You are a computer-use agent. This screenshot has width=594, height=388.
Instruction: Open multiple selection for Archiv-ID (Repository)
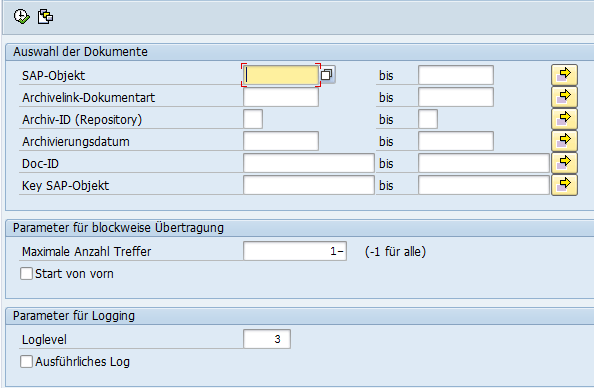coord(564,119)
